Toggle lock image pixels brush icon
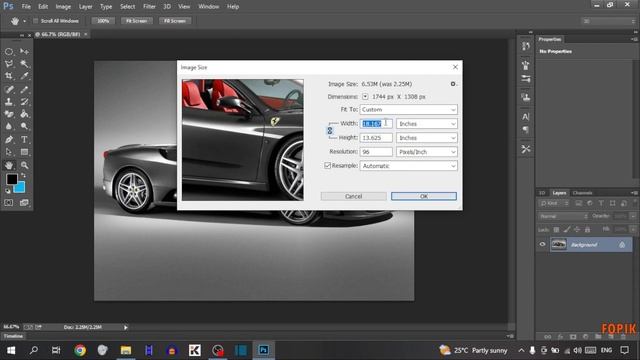The height and width of the screenshot is (360, 640). point(567,230)
